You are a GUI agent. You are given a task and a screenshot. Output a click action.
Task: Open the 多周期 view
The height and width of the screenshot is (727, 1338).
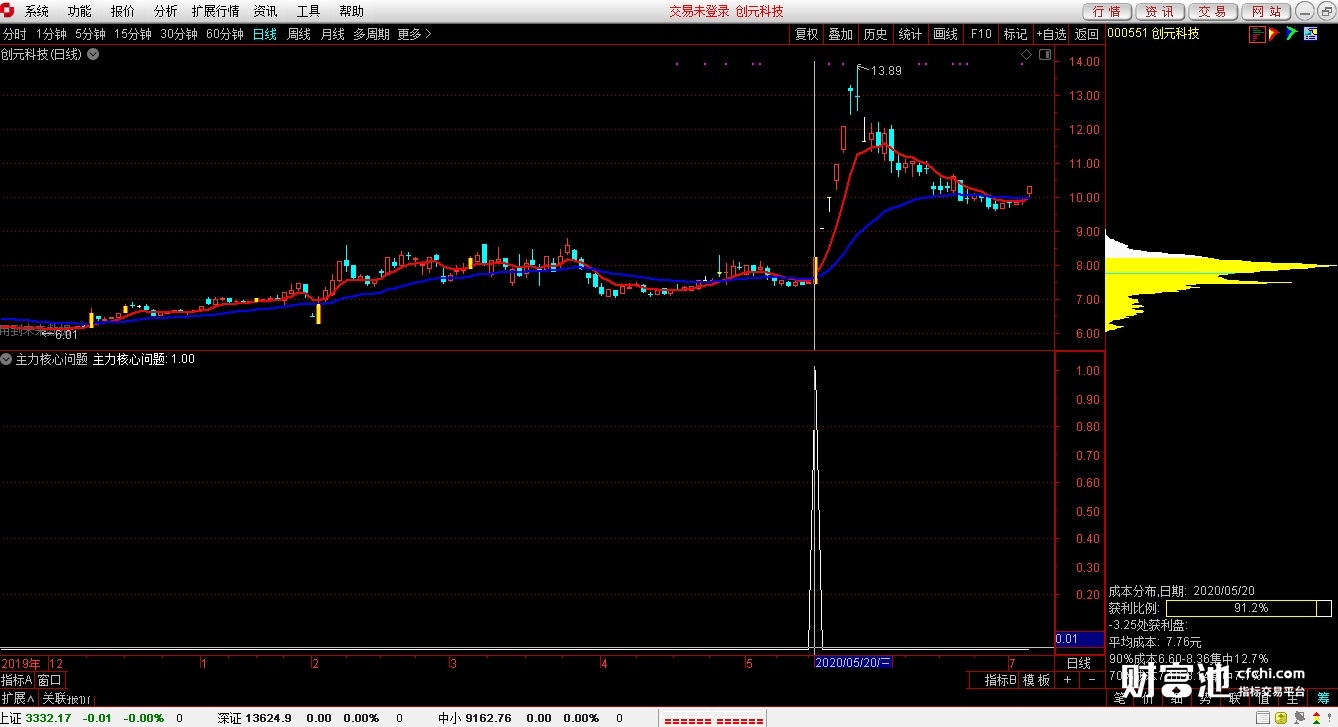[x=371, y=34]
